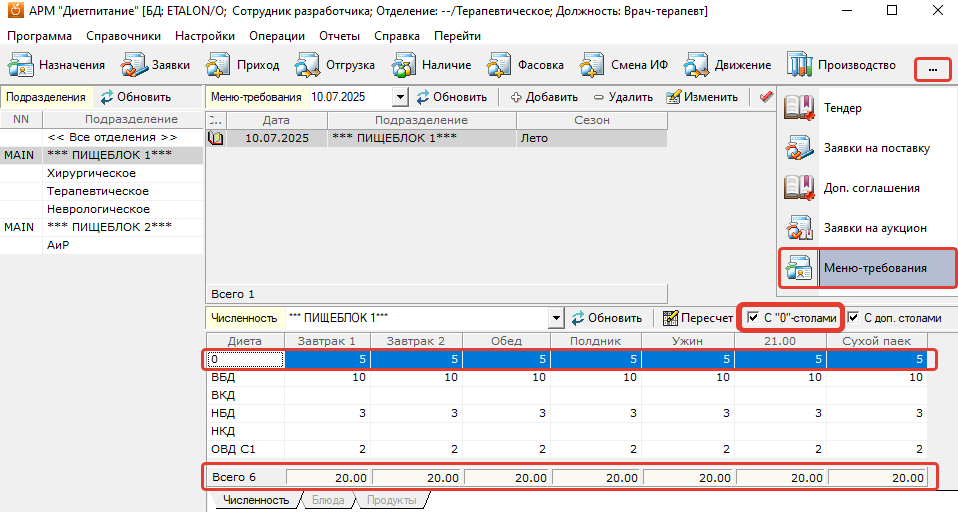The width and height of the screenshot is (958, 512).
Task: Click the Дата column header
Action: 276,120
